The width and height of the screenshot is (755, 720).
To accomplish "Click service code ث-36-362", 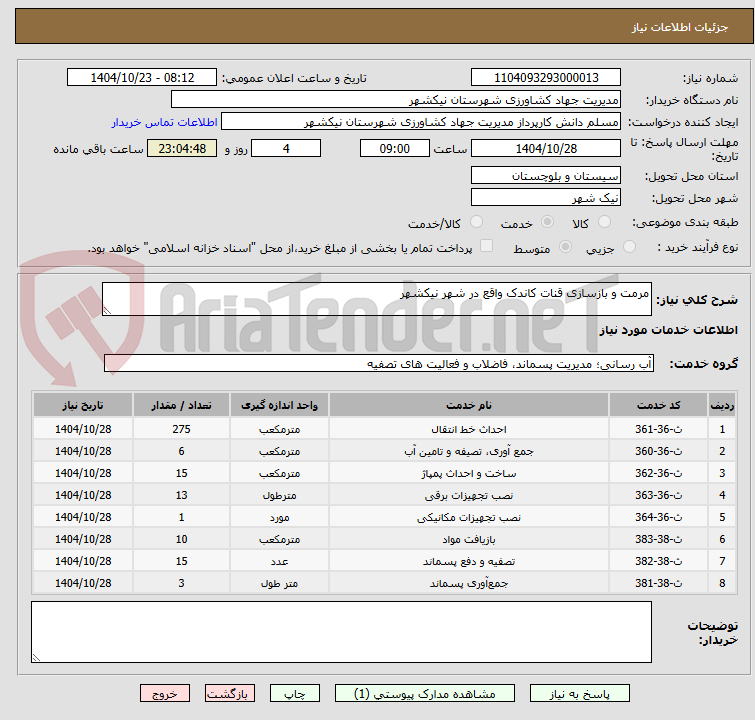I will [658, 473].
